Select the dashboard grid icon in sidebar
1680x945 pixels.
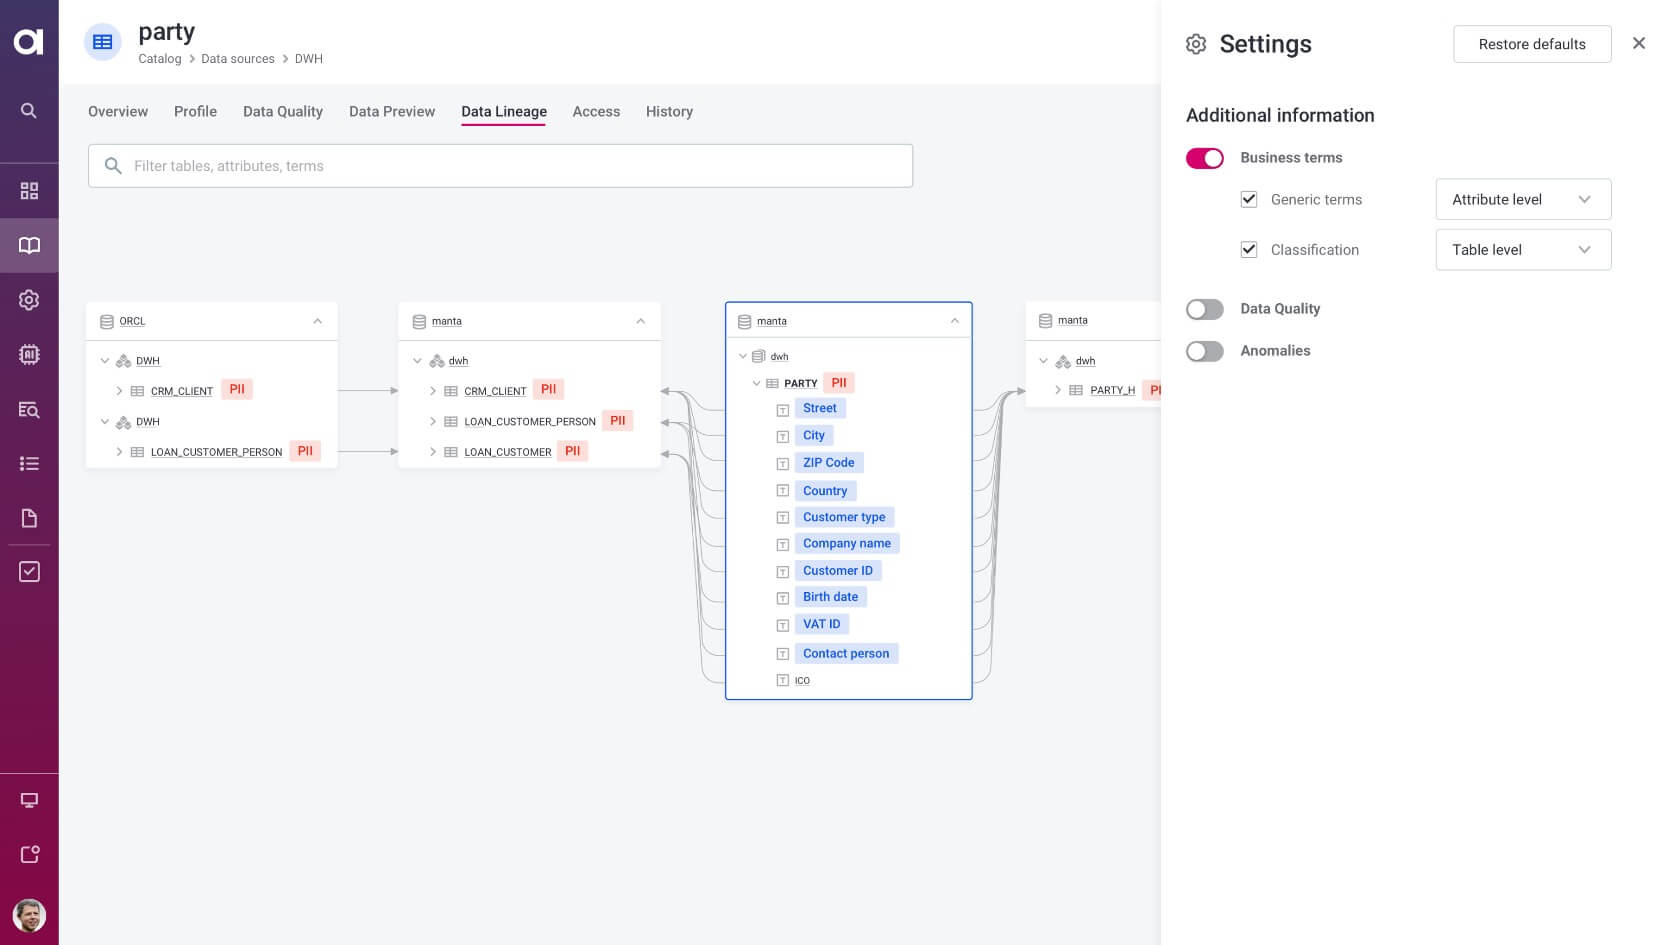(29, 189)
